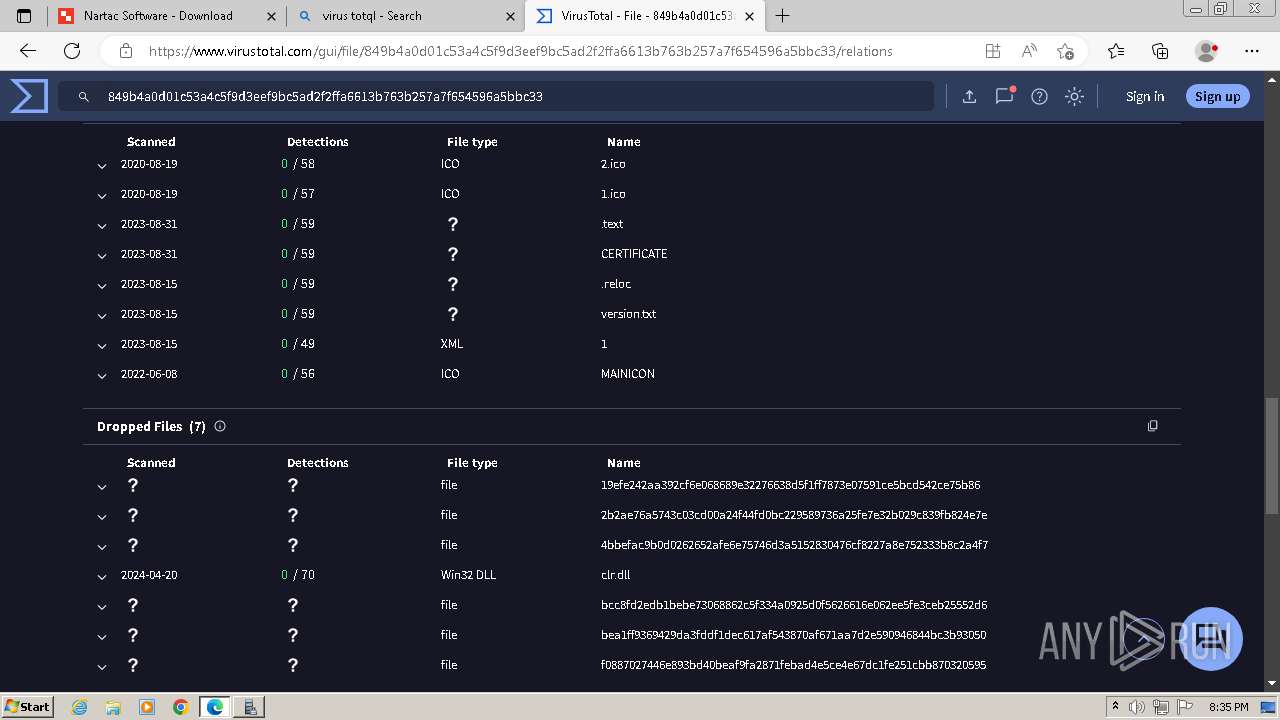Expand the .text row
The height and width of the screenshot is (720, 1280).
pos(102,226)
